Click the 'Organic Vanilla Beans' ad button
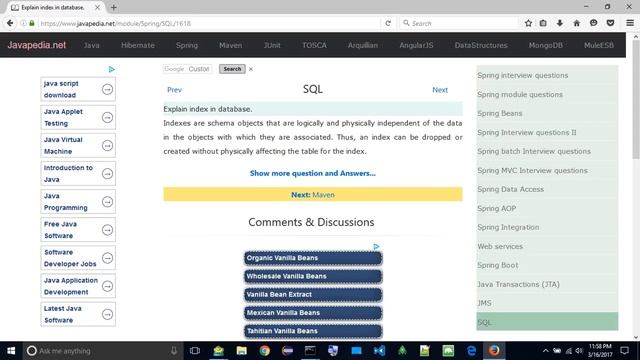The image size is (640, 360). 313,258
